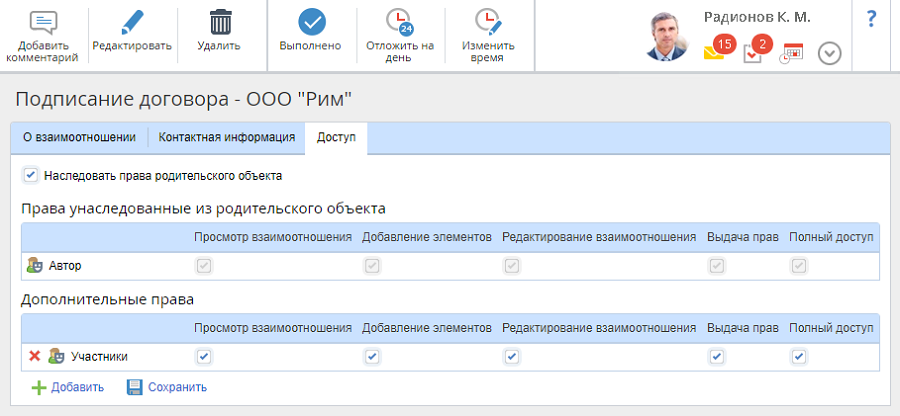This screenshot has height=416, width=900.
Task: Uncheck Участники view relationship checkbox
Action: [x=204, y=356]
